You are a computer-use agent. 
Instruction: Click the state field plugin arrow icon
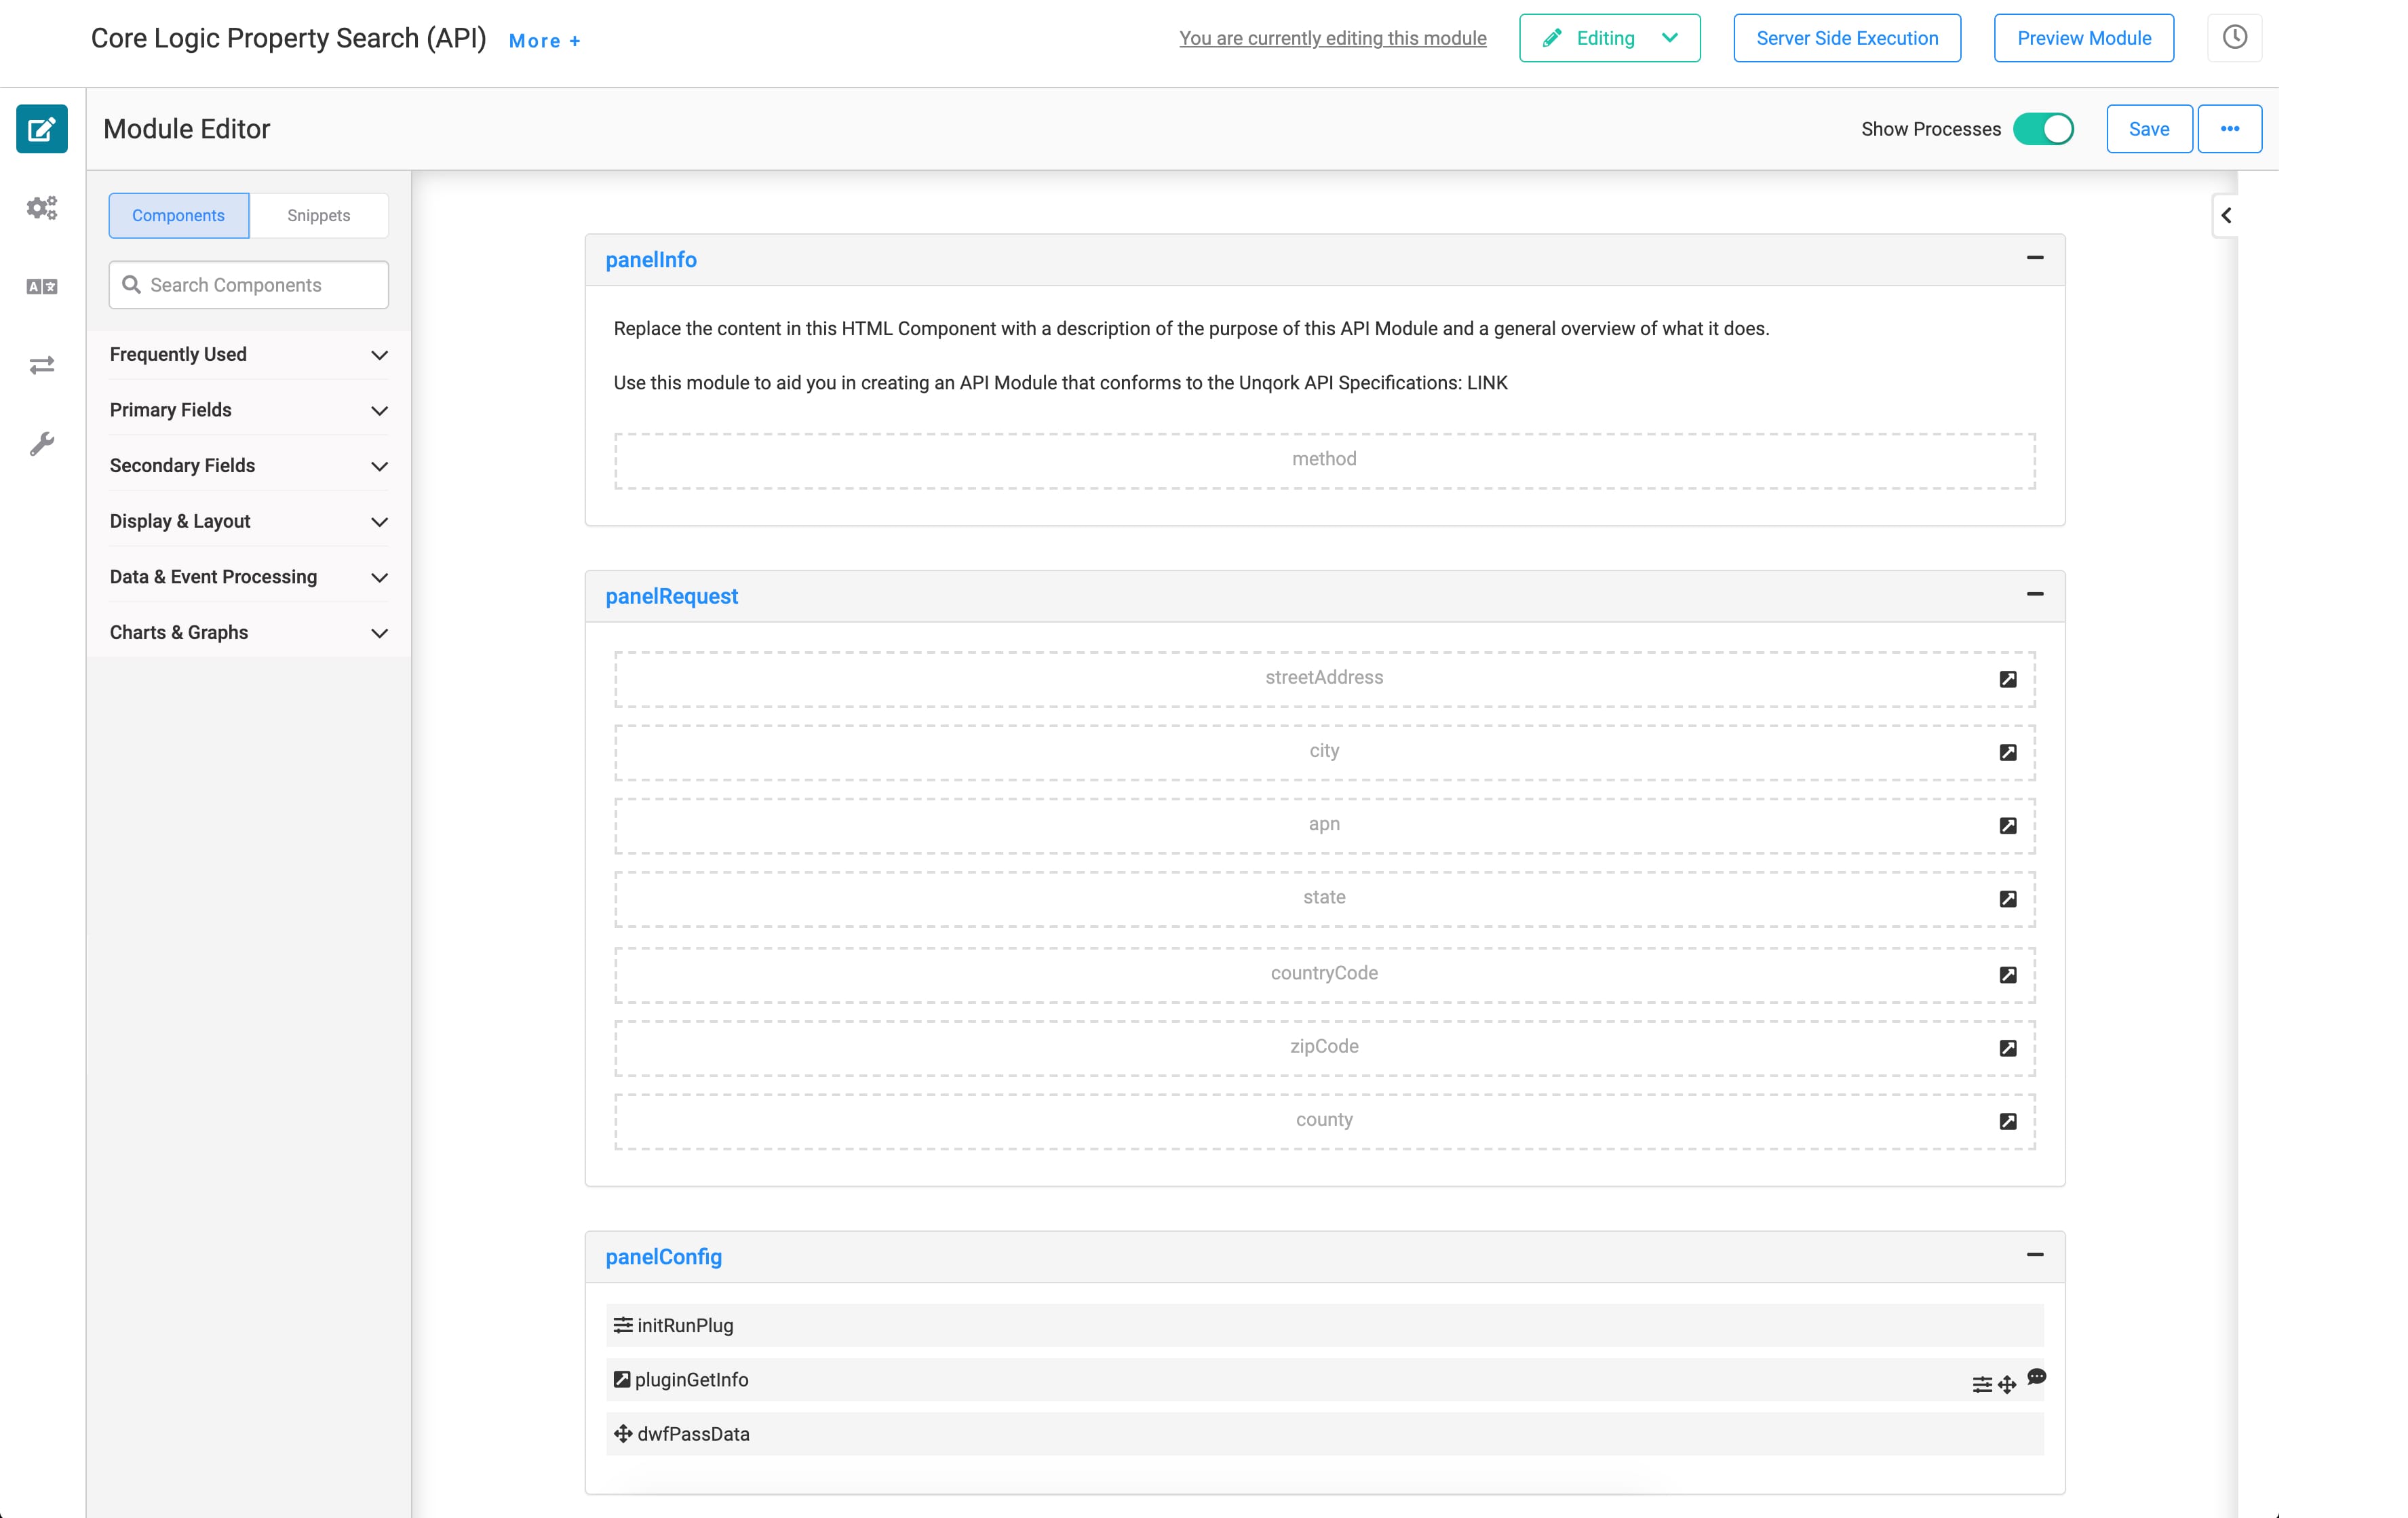pos(2008,899)
